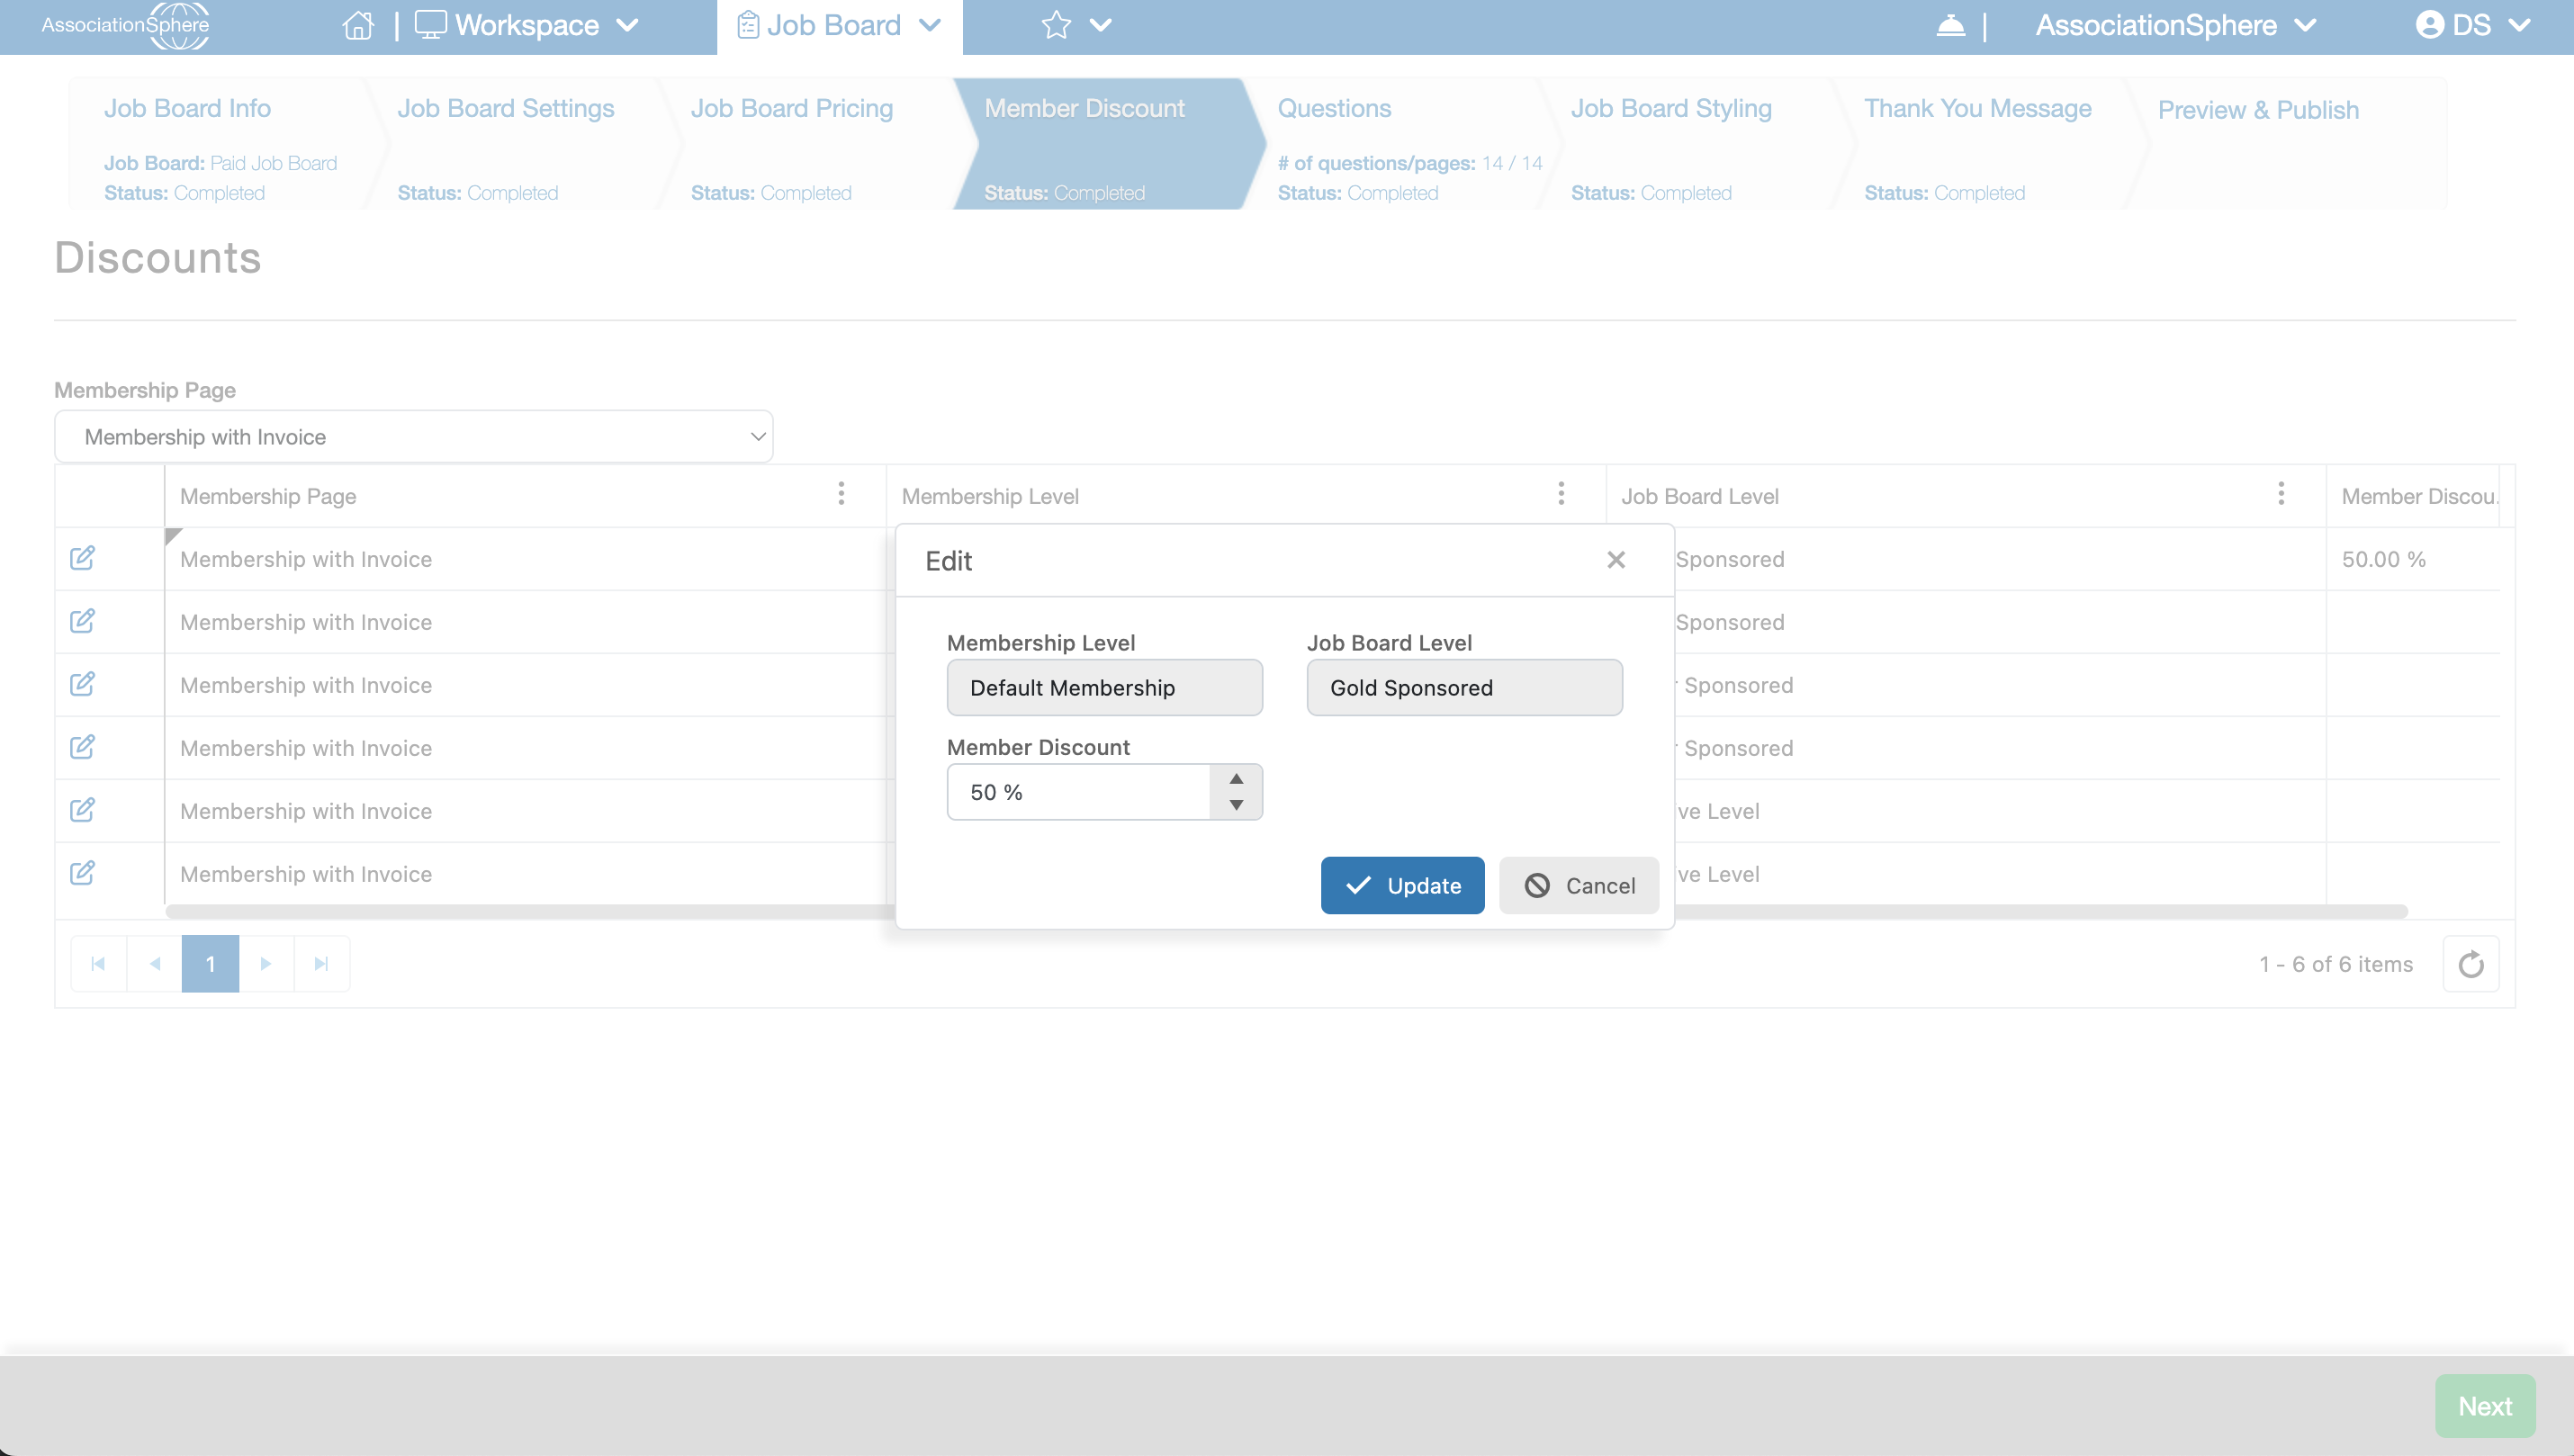The height and width of the screenshot is (1456, 2574).
Task: Decrease the Member Discount value
Action: [1236, 805]
